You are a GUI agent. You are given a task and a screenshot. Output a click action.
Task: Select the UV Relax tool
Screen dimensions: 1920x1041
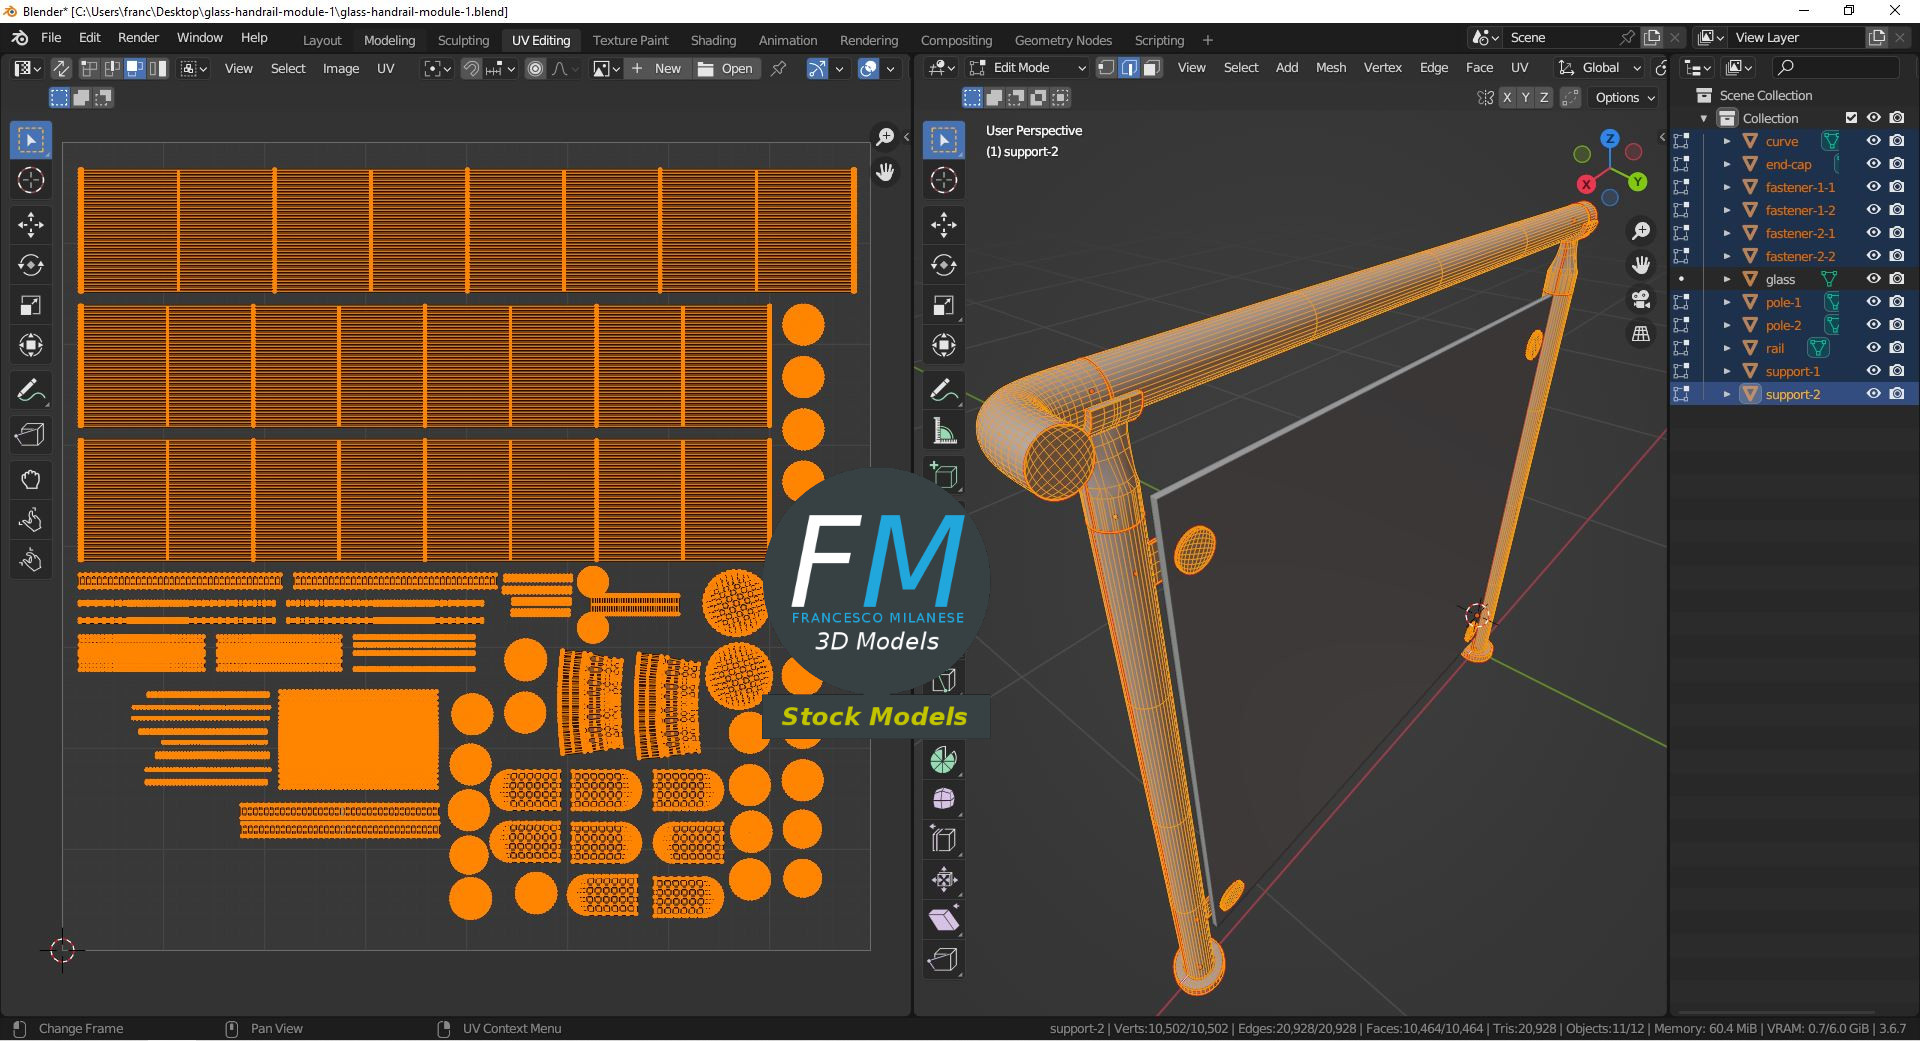click(31, 520)
